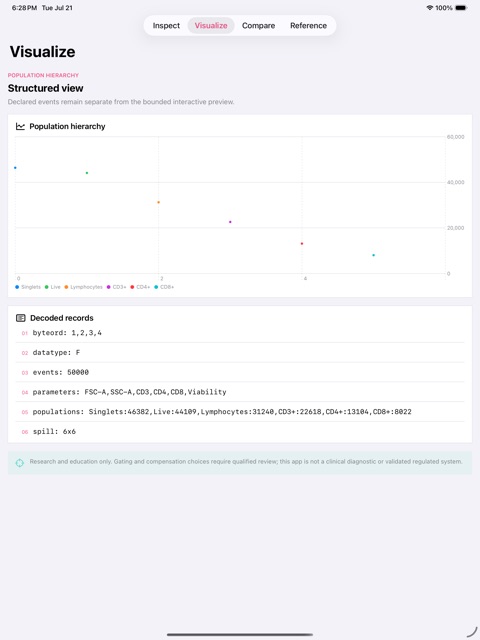Screen dimensions: 480x640
Task: Select the 'spill: 6x6' record row
Action: (x=240, y=431)
